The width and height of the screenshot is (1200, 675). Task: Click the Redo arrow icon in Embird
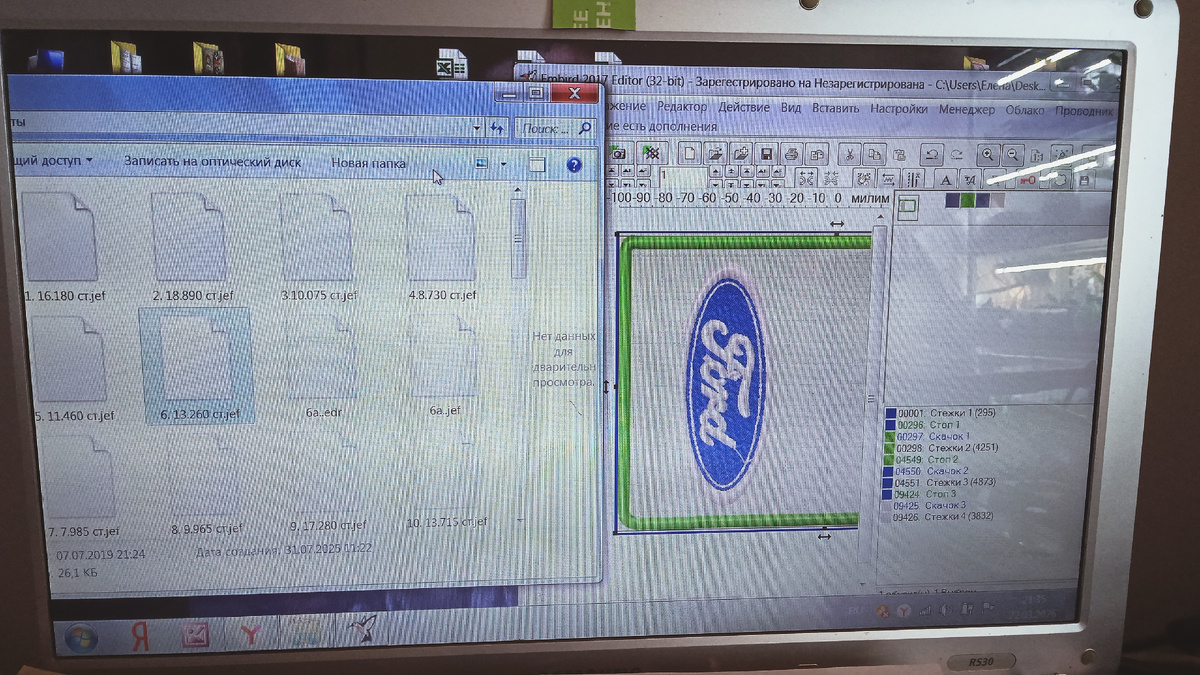pos(956,154)
